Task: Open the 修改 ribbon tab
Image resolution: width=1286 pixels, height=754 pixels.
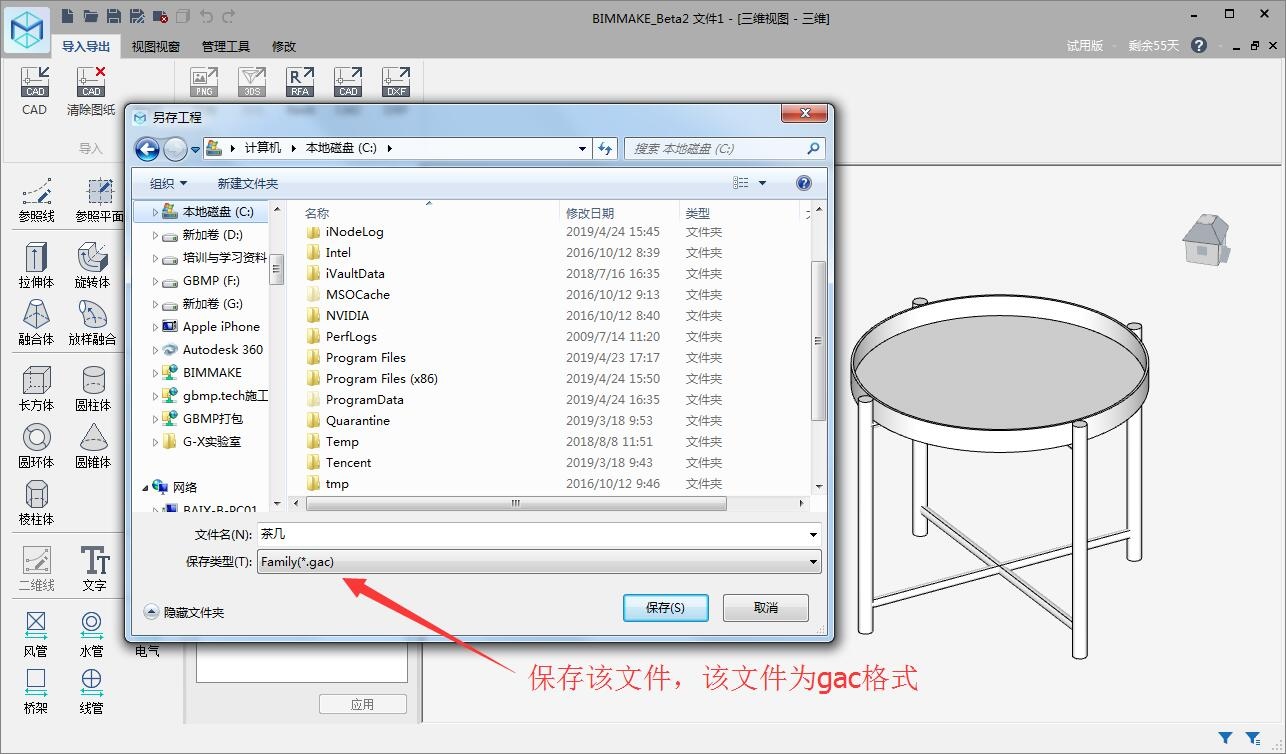Action: (x=284, y=46)
